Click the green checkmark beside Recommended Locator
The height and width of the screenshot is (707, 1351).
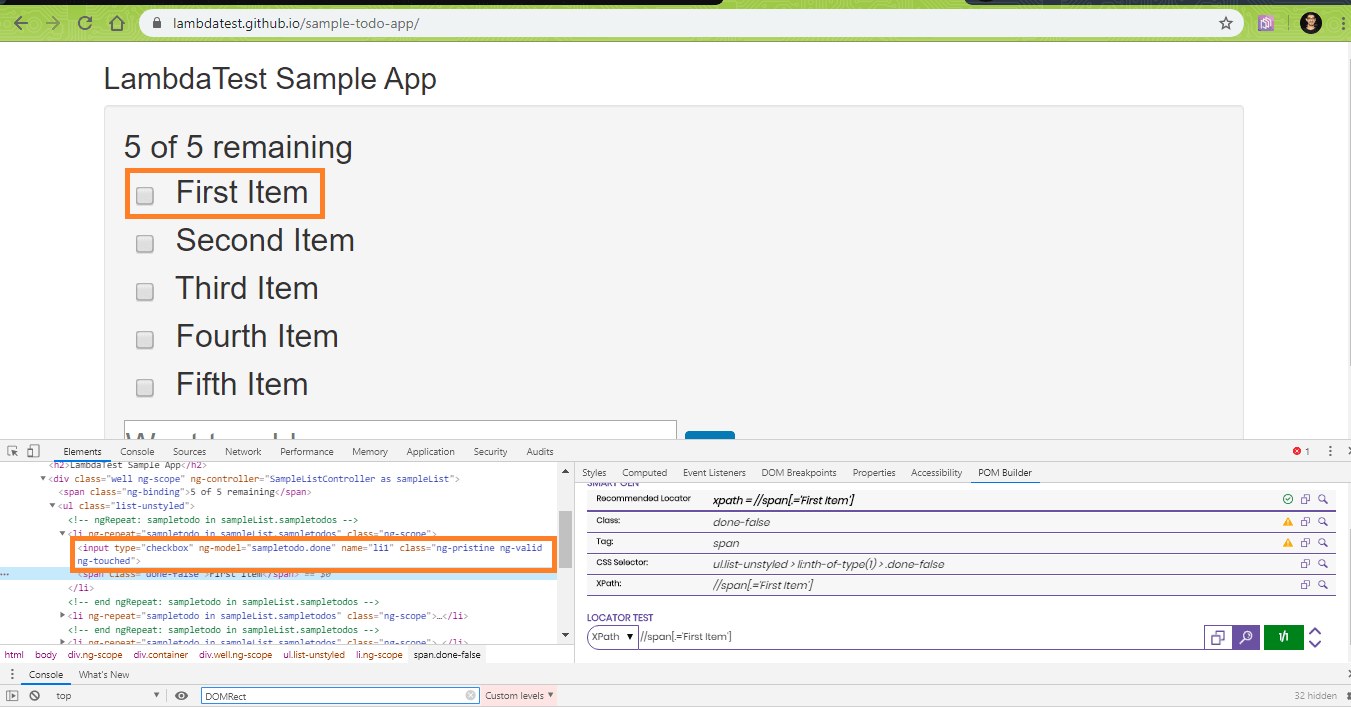pos(1288,498)
